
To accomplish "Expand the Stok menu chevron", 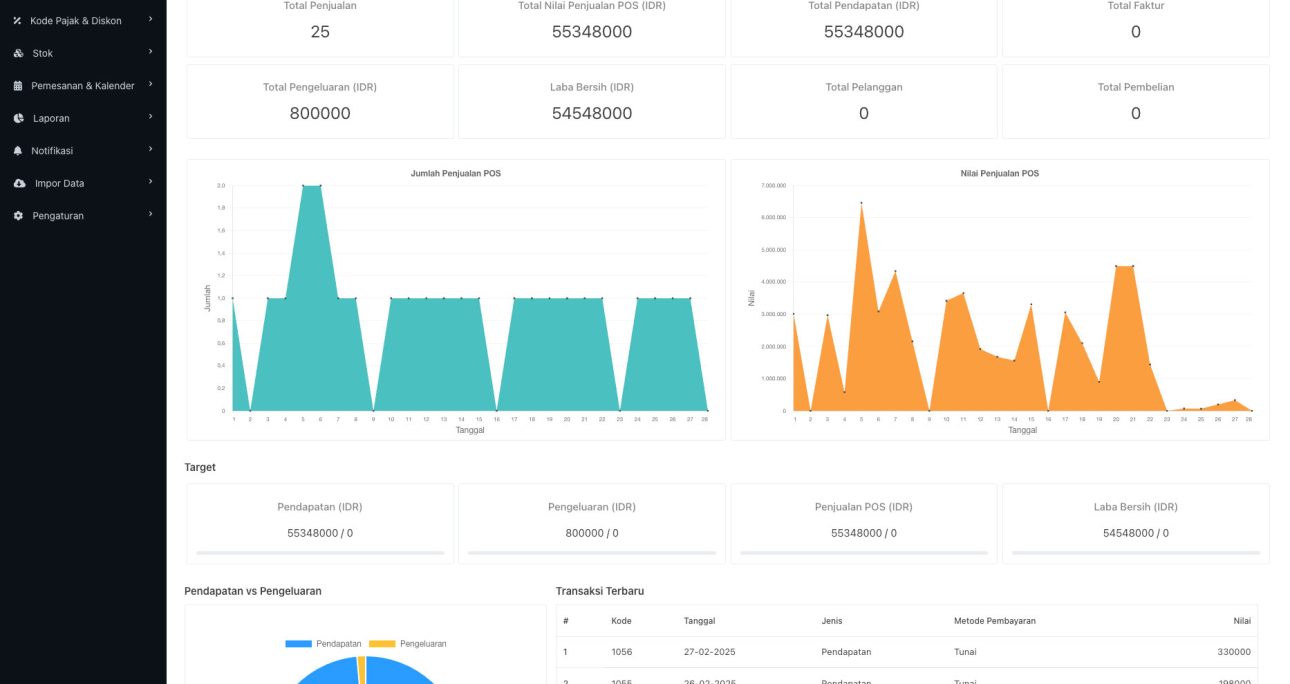I will tap(150, 52).
